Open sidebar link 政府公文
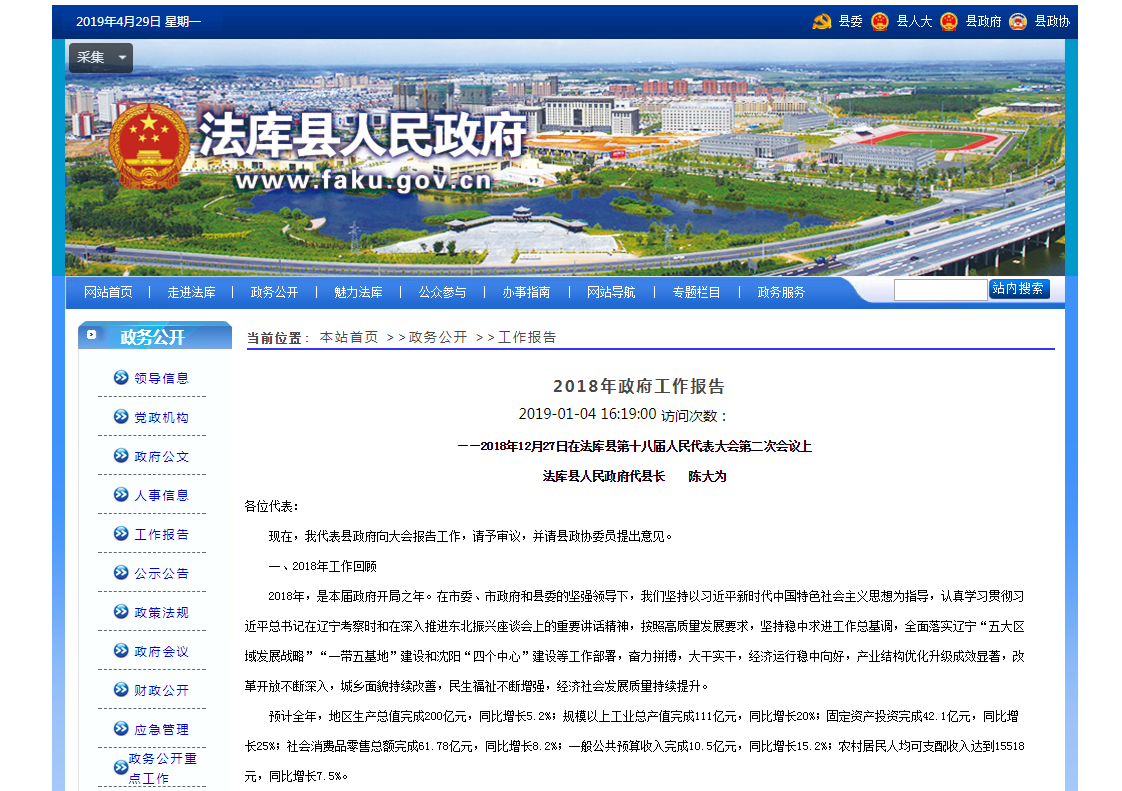 click(x=162, y=456)
